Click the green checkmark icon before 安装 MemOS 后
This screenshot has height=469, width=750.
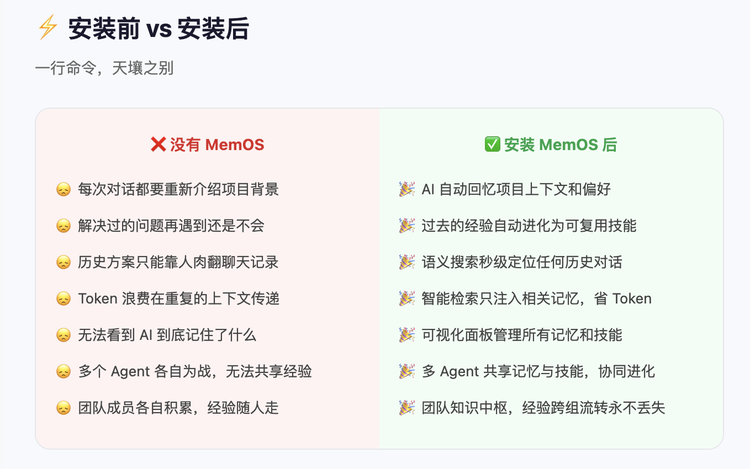point(492,145)
